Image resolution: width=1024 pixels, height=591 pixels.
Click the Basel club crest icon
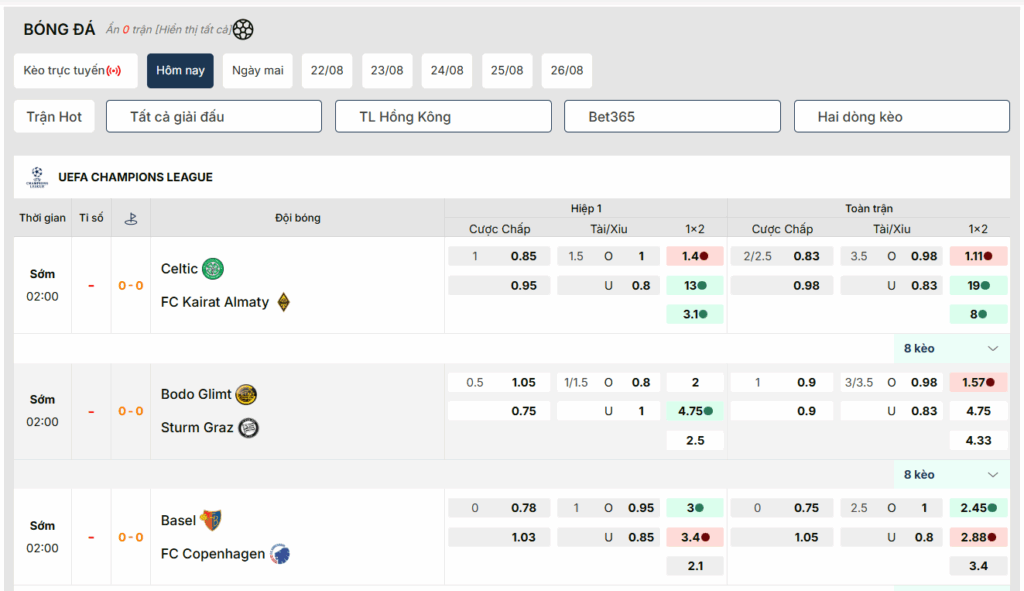[210, 521]
